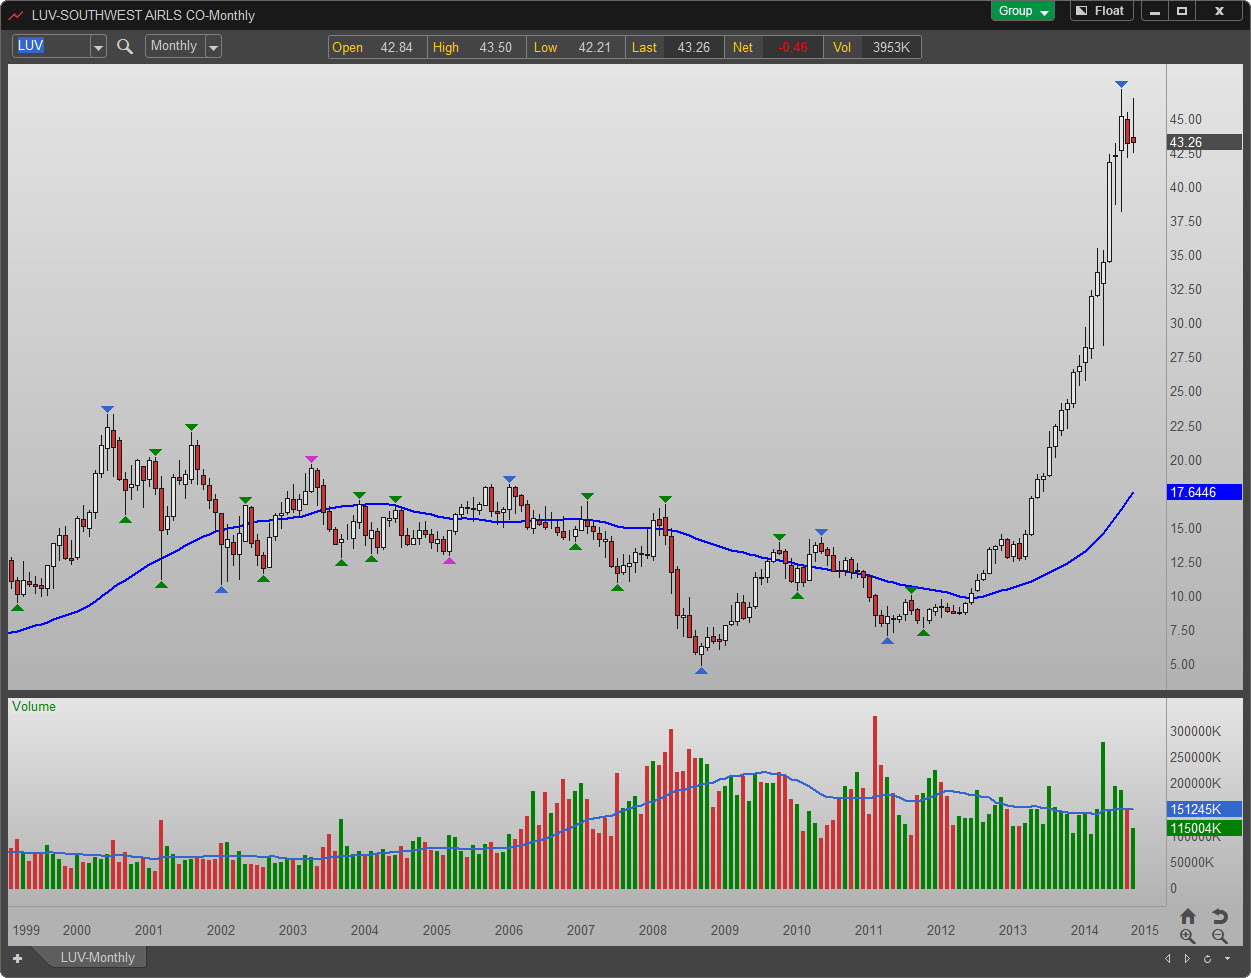Click the add new tab plus icon
The height and width of the screenshot is (978, 1251).
pos(17,958)
